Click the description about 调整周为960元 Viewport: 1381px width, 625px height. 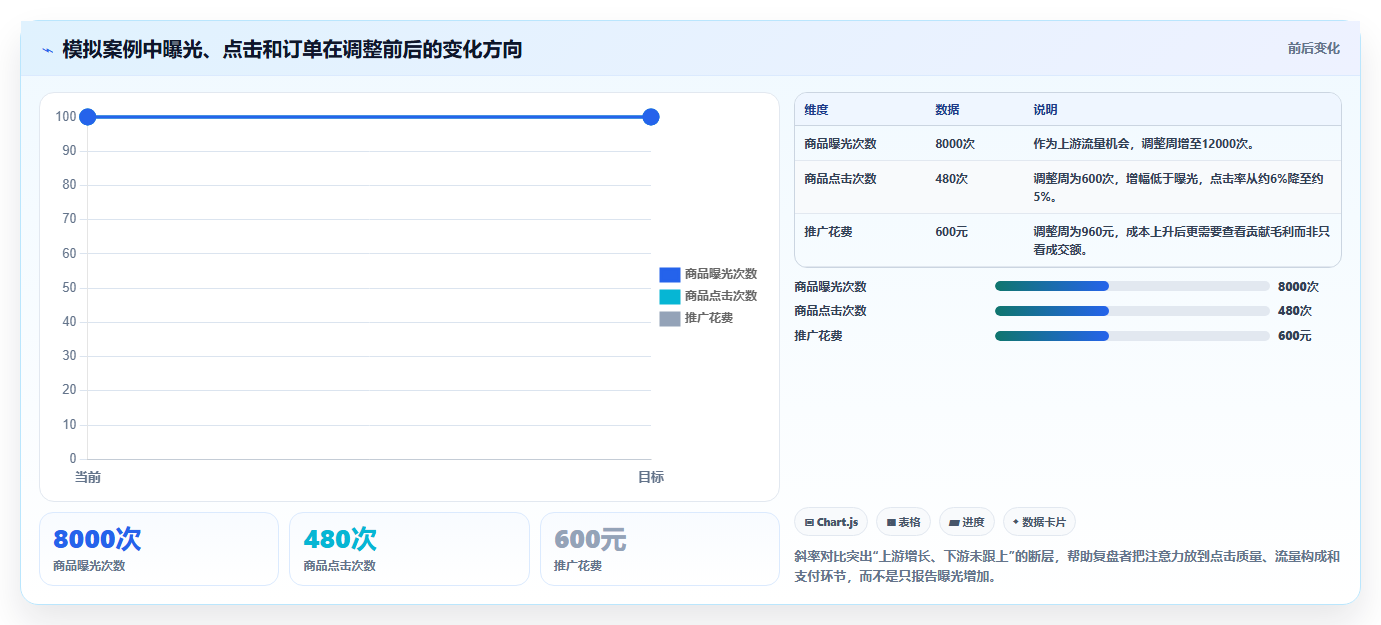pos(1181,241)
